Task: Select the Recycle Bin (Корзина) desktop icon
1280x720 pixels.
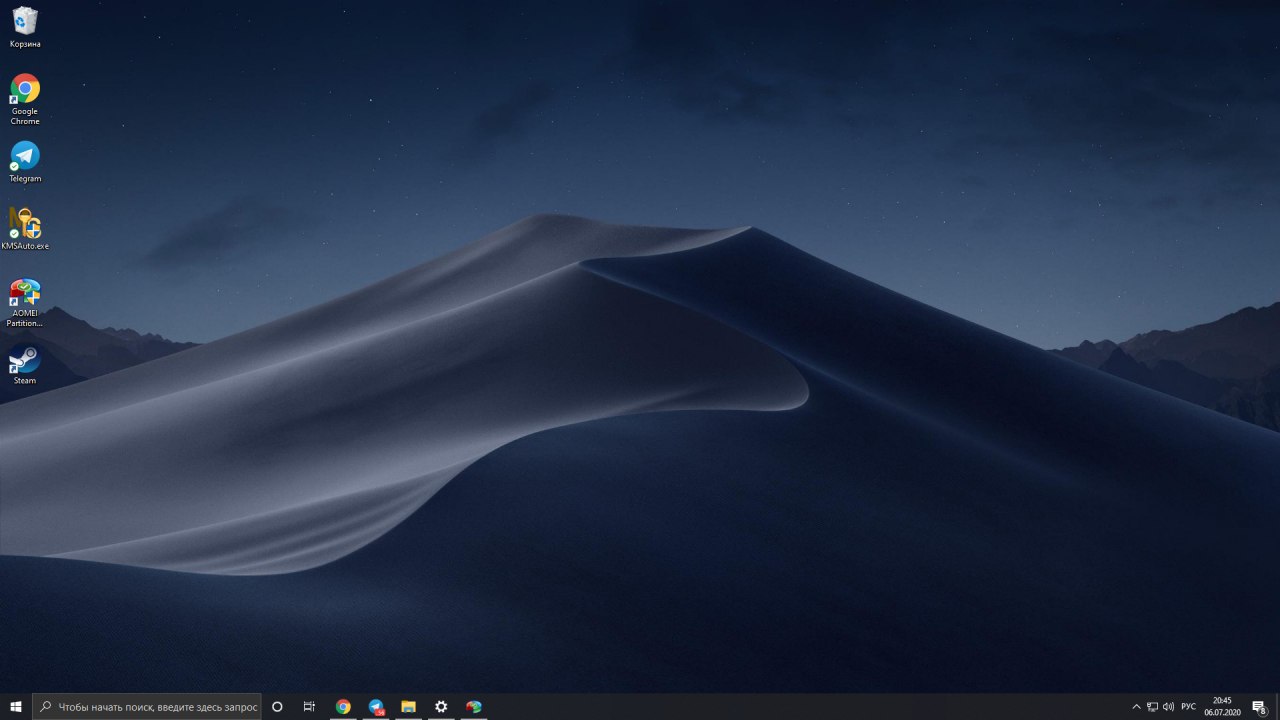Action: coord(25,27)
